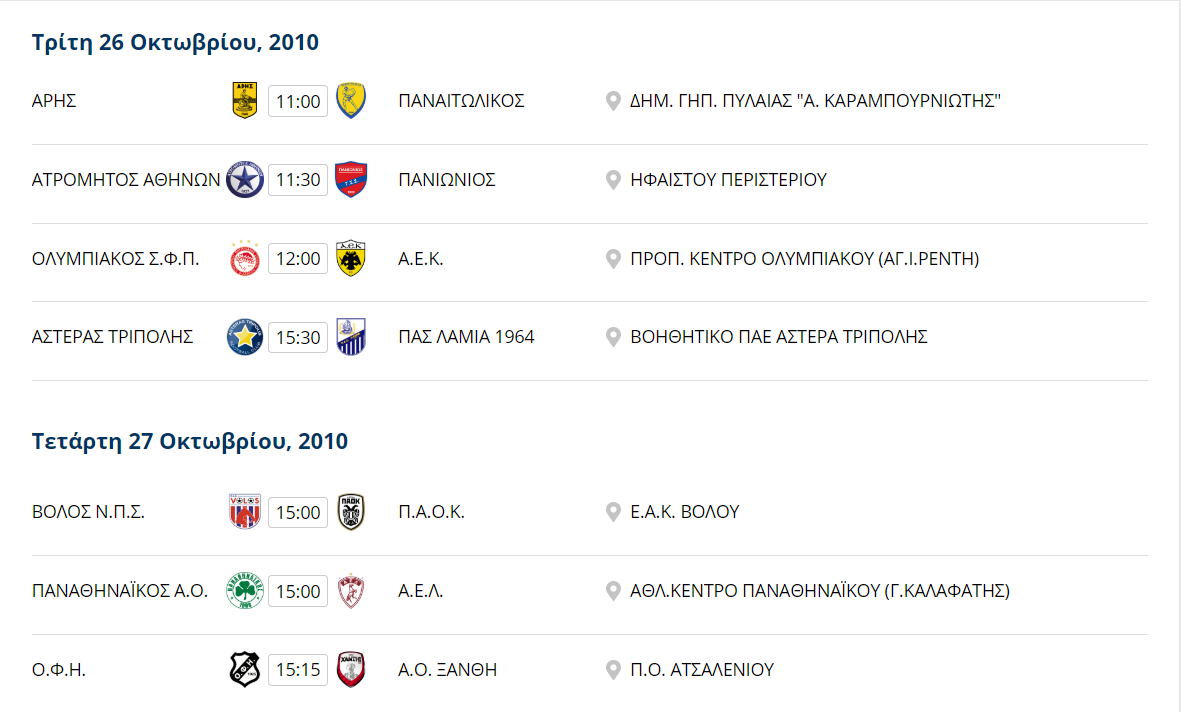Click the Ο.Φ.Η. black-white crest
Screen dimensions: 1181x712
(x=245, y=669)
